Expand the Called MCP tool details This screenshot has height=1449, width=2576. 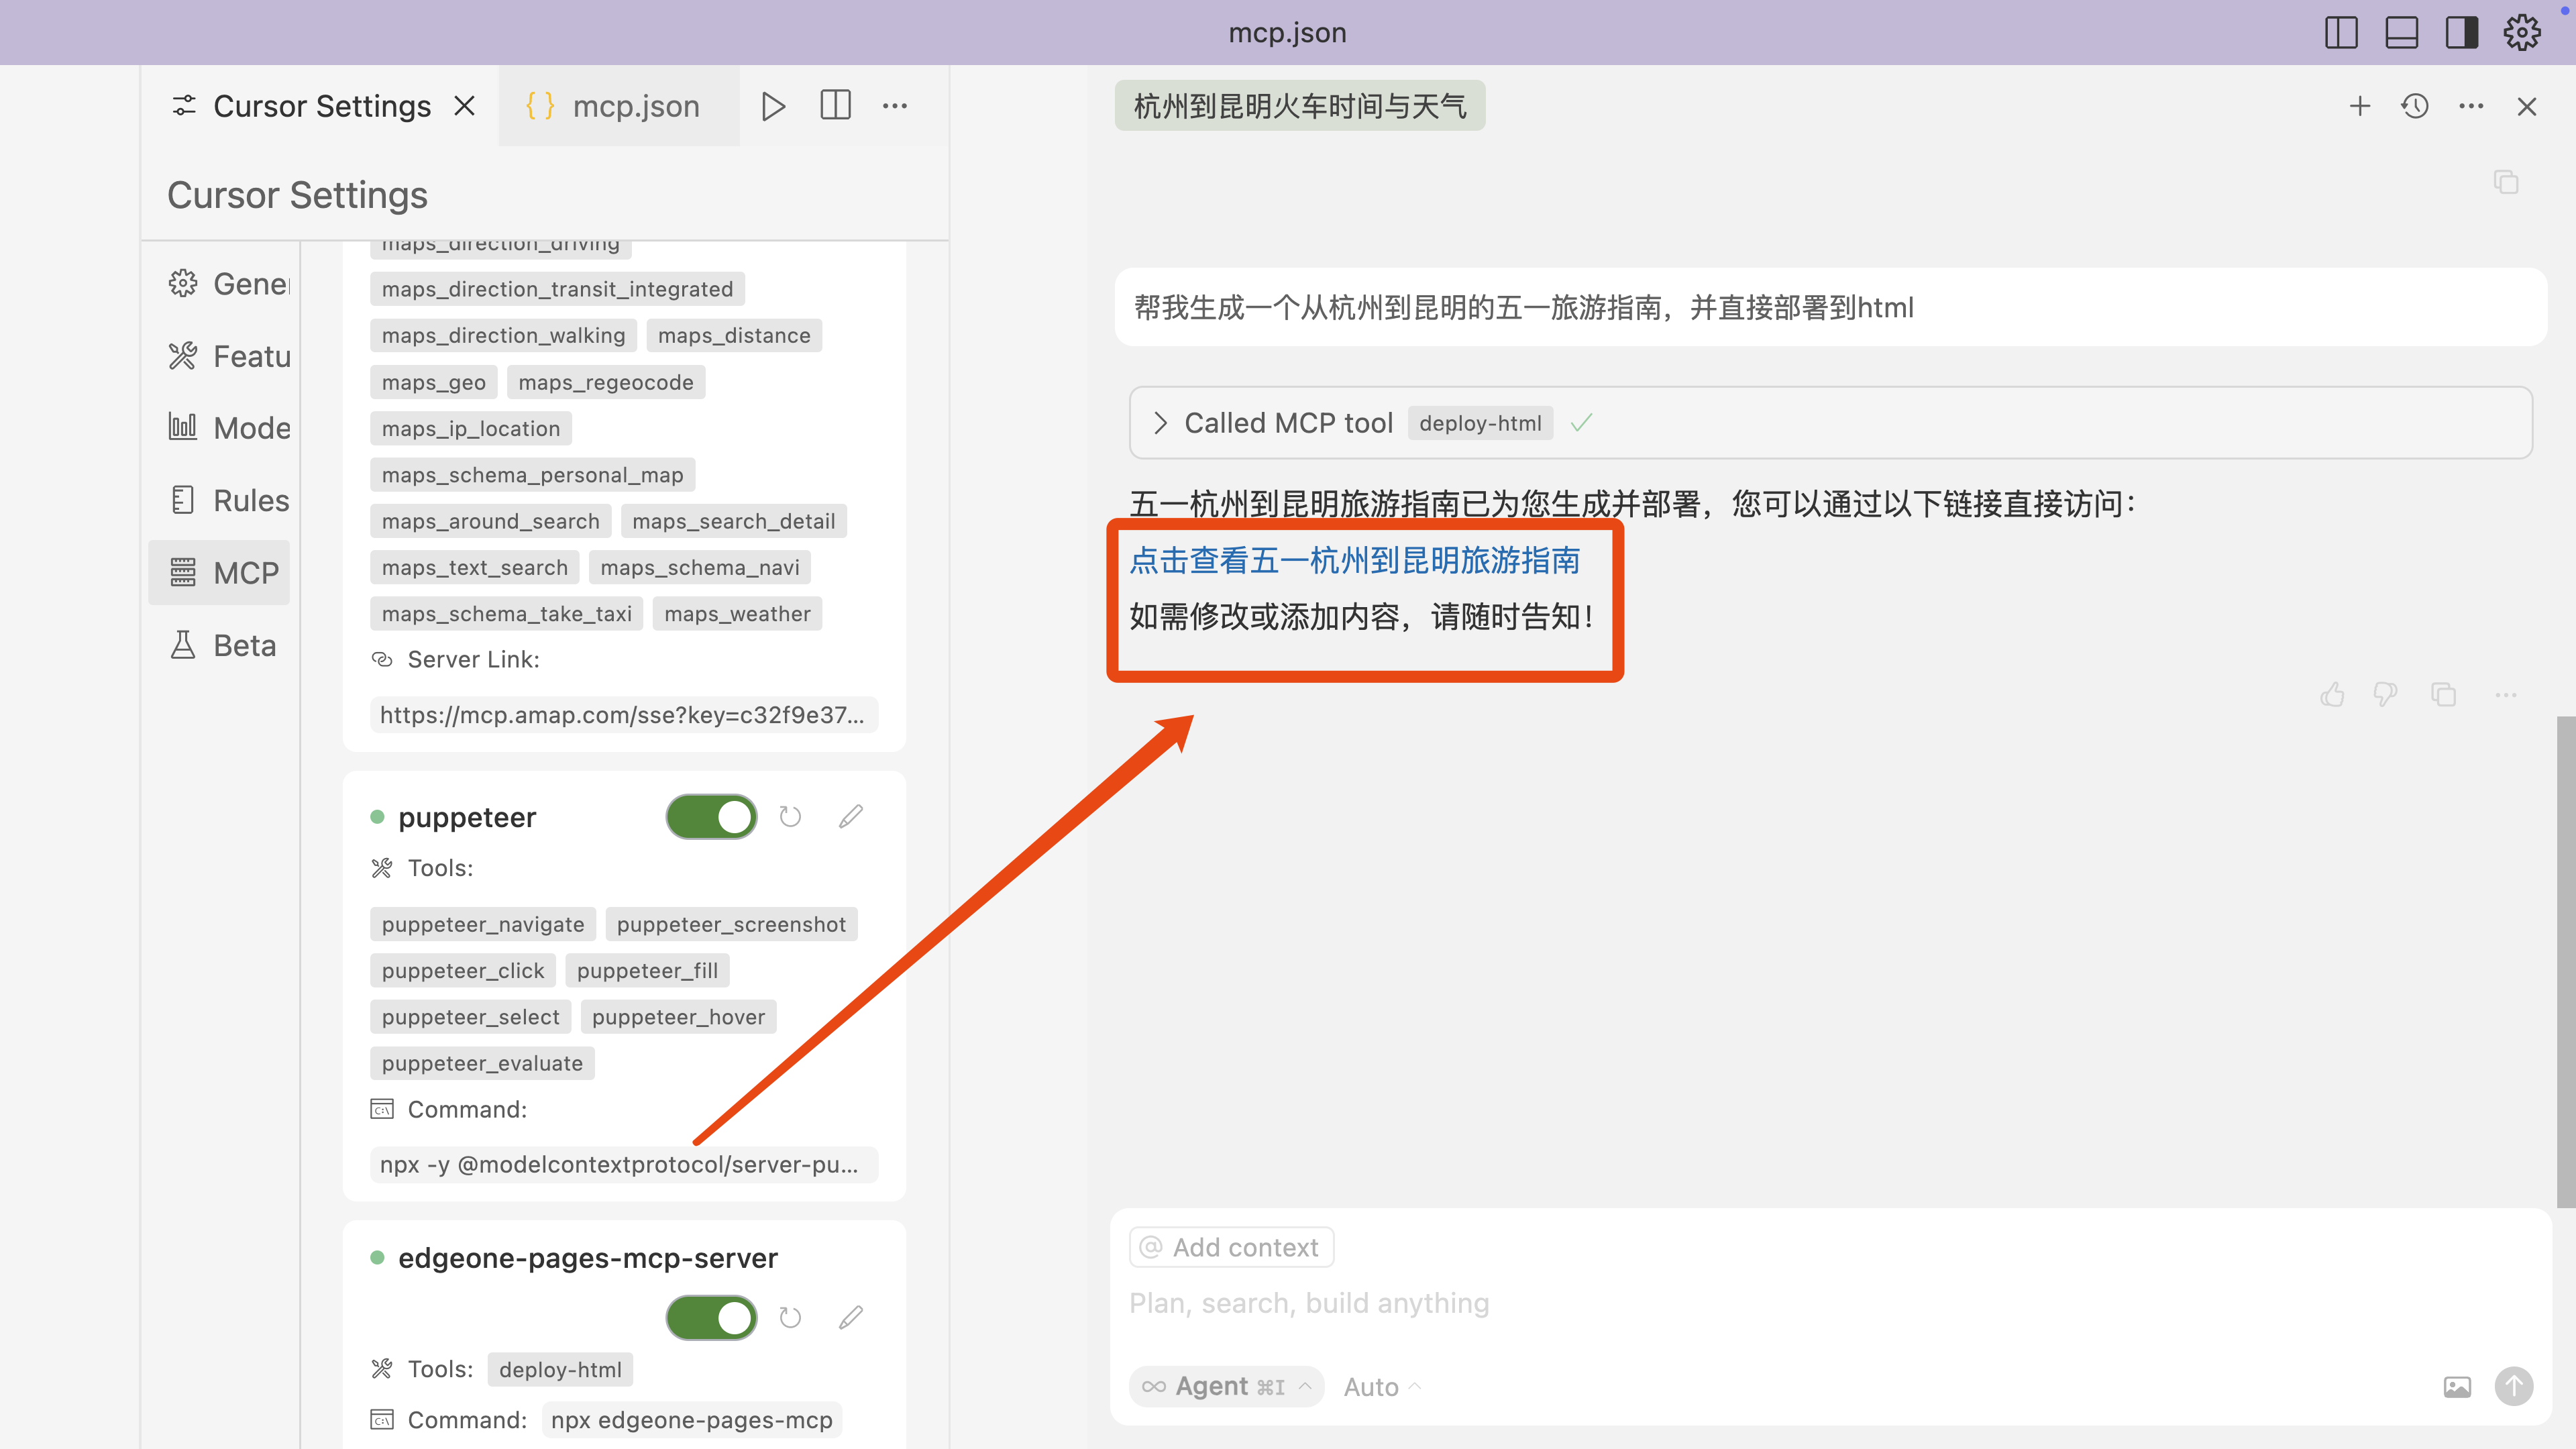(1160, 423)
